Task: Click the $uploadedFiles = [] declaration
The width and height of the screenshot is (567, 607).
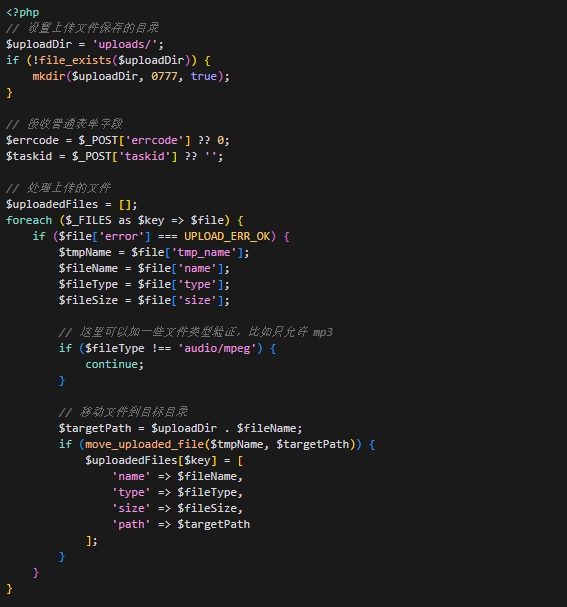Action: click(71, 204)
